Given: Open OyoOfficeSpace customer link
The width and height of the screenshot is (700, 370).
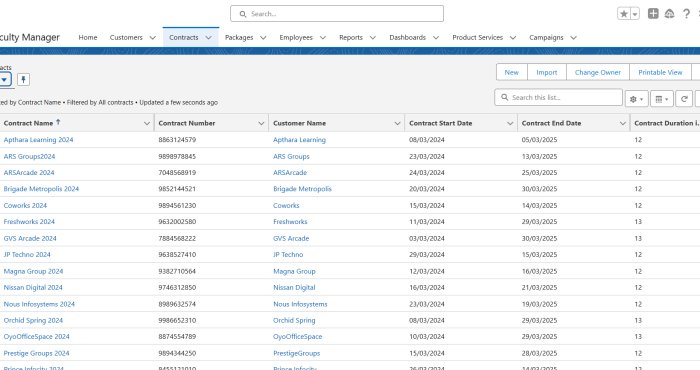Looking at the screenshot, I should [x=297, y=337].
